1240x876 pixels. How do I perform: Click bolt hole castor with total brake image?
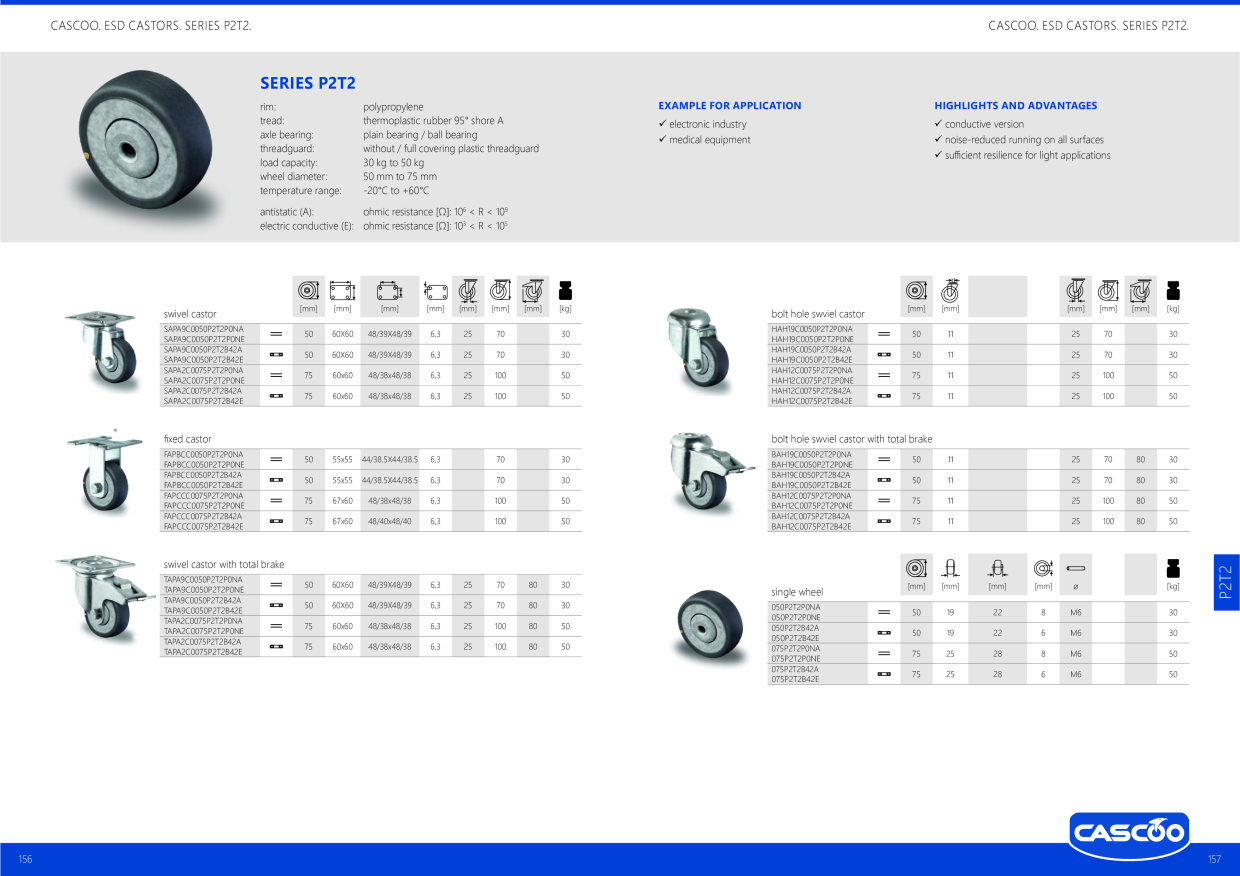click(711, 474)
